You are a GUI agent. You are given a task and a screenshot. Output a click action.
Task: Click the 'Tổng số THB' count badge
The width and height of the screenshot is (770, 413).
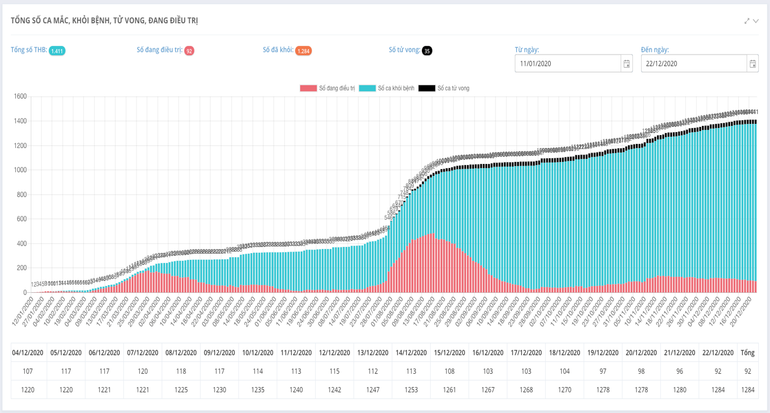(57, 50)
